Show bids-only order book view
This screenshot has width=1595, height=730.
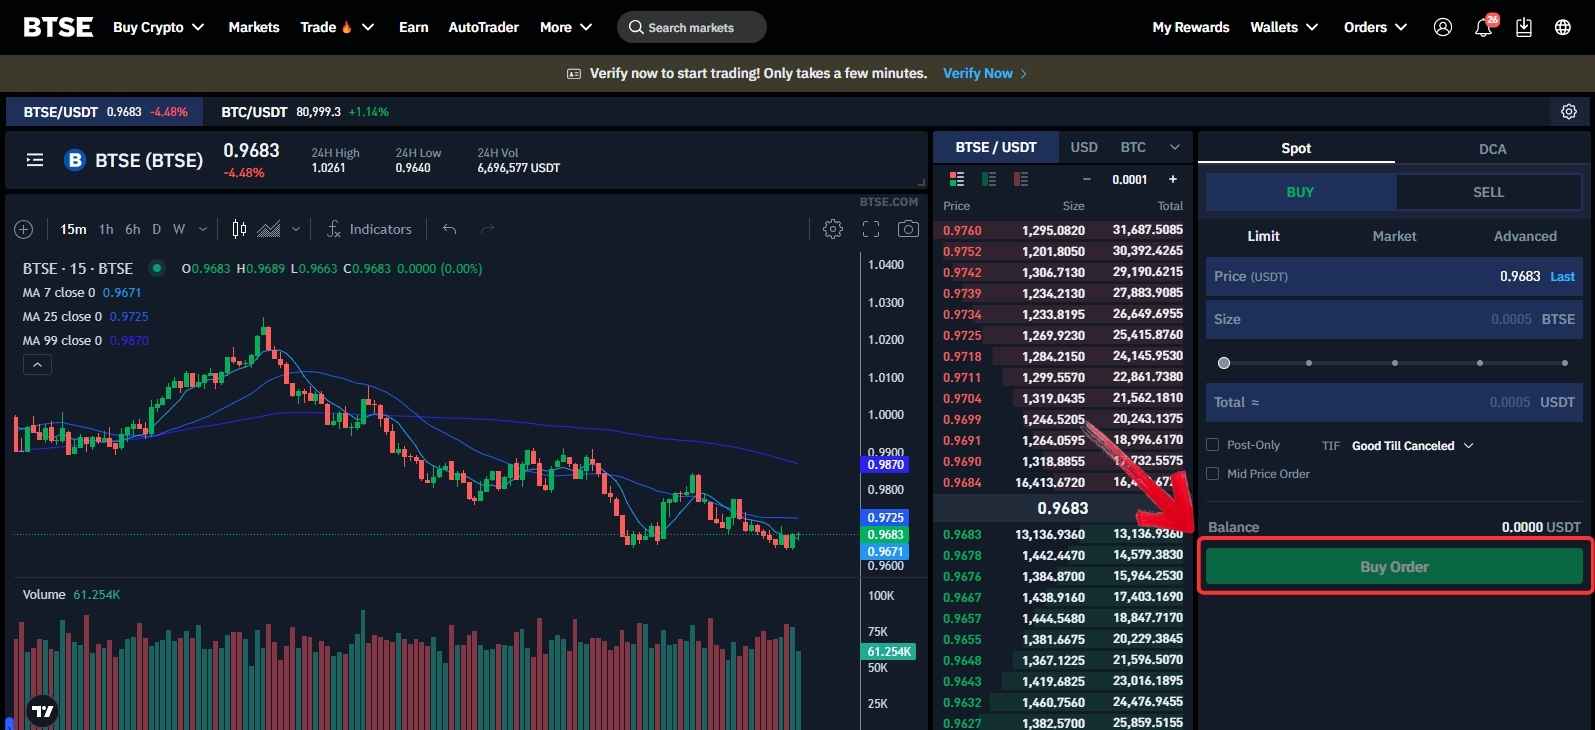click(x=989, y=179)
